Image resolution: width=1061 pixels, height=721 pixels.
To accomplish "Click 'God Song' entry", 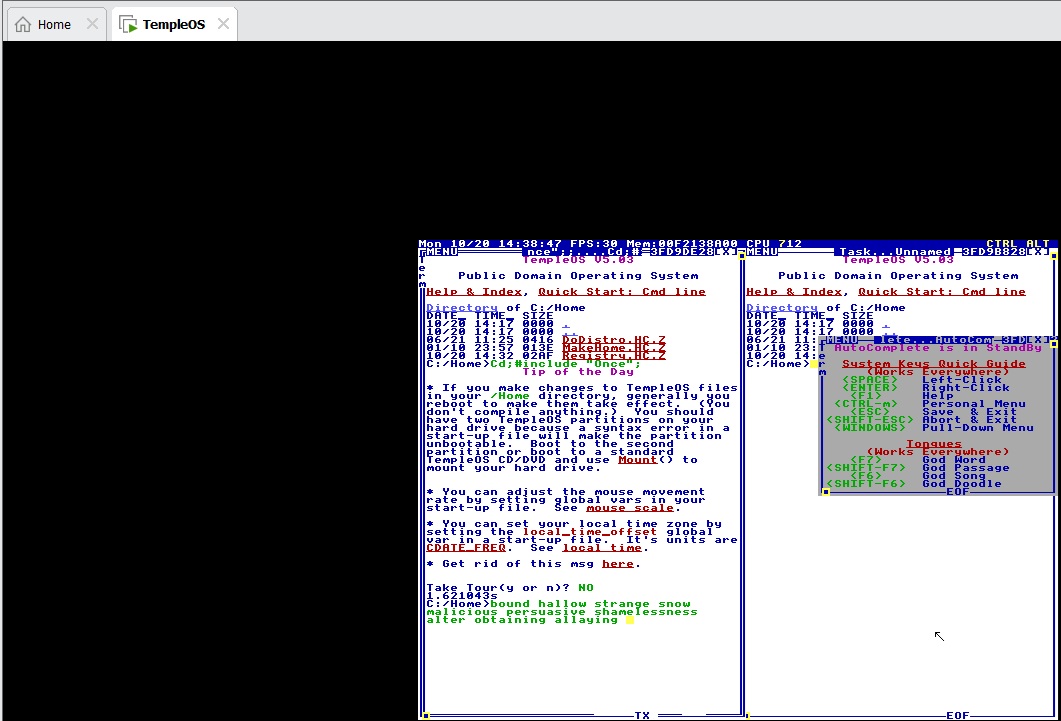I will coord(953,476).
